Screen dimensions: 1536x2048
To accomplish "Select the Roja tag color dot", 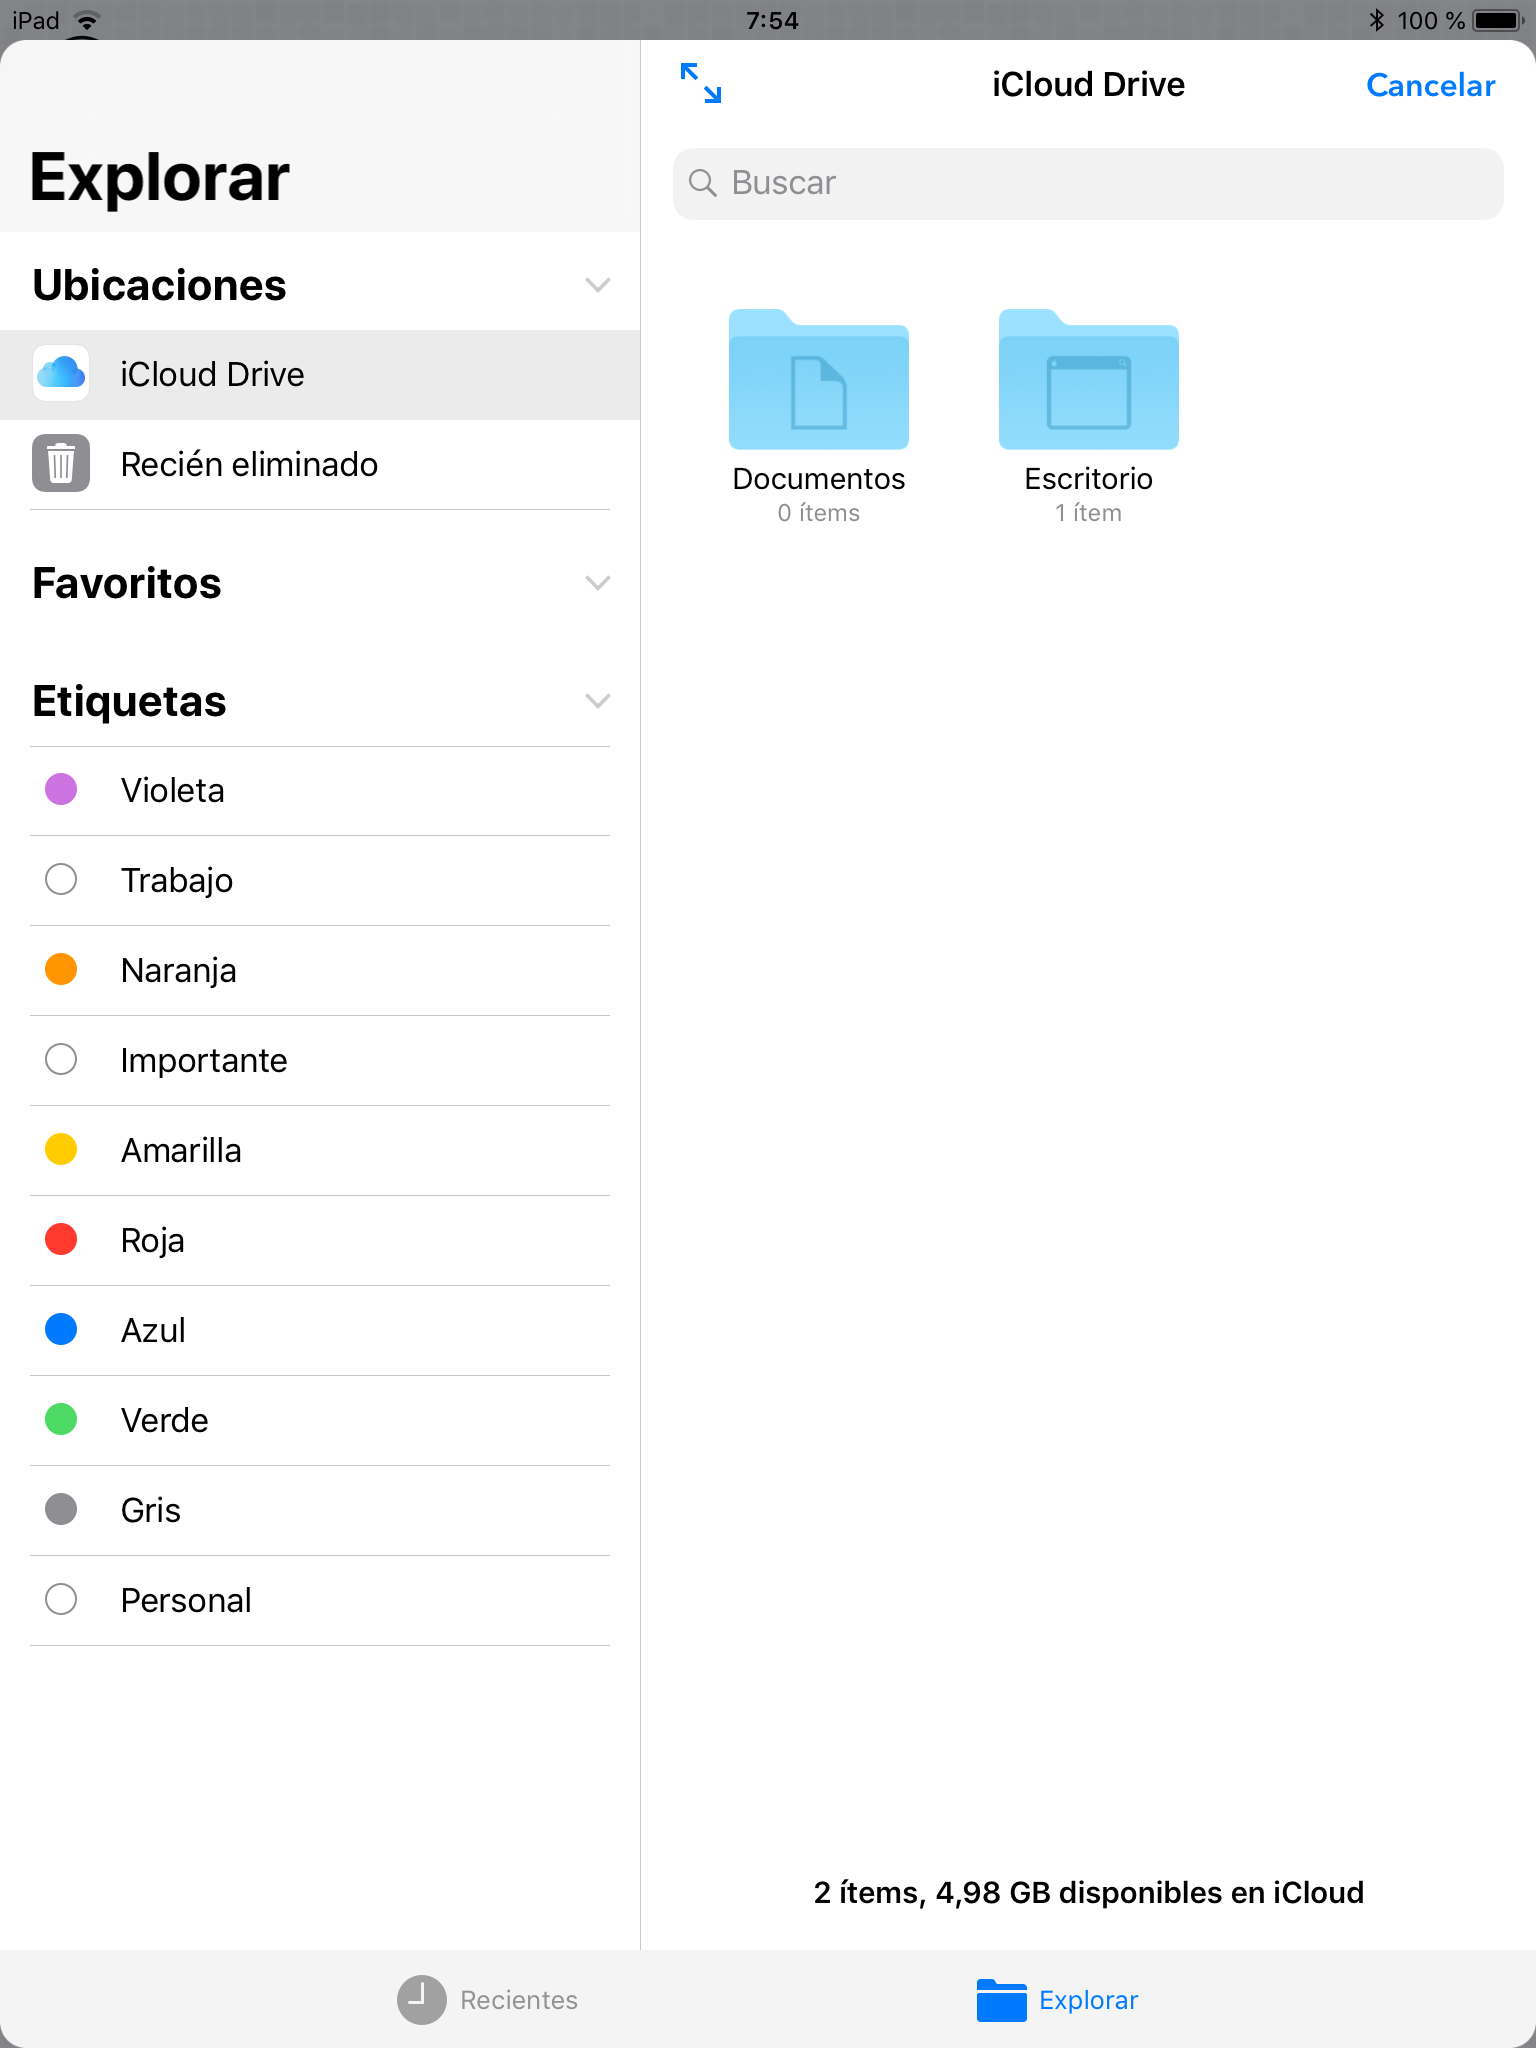I will coord(61,1240).
